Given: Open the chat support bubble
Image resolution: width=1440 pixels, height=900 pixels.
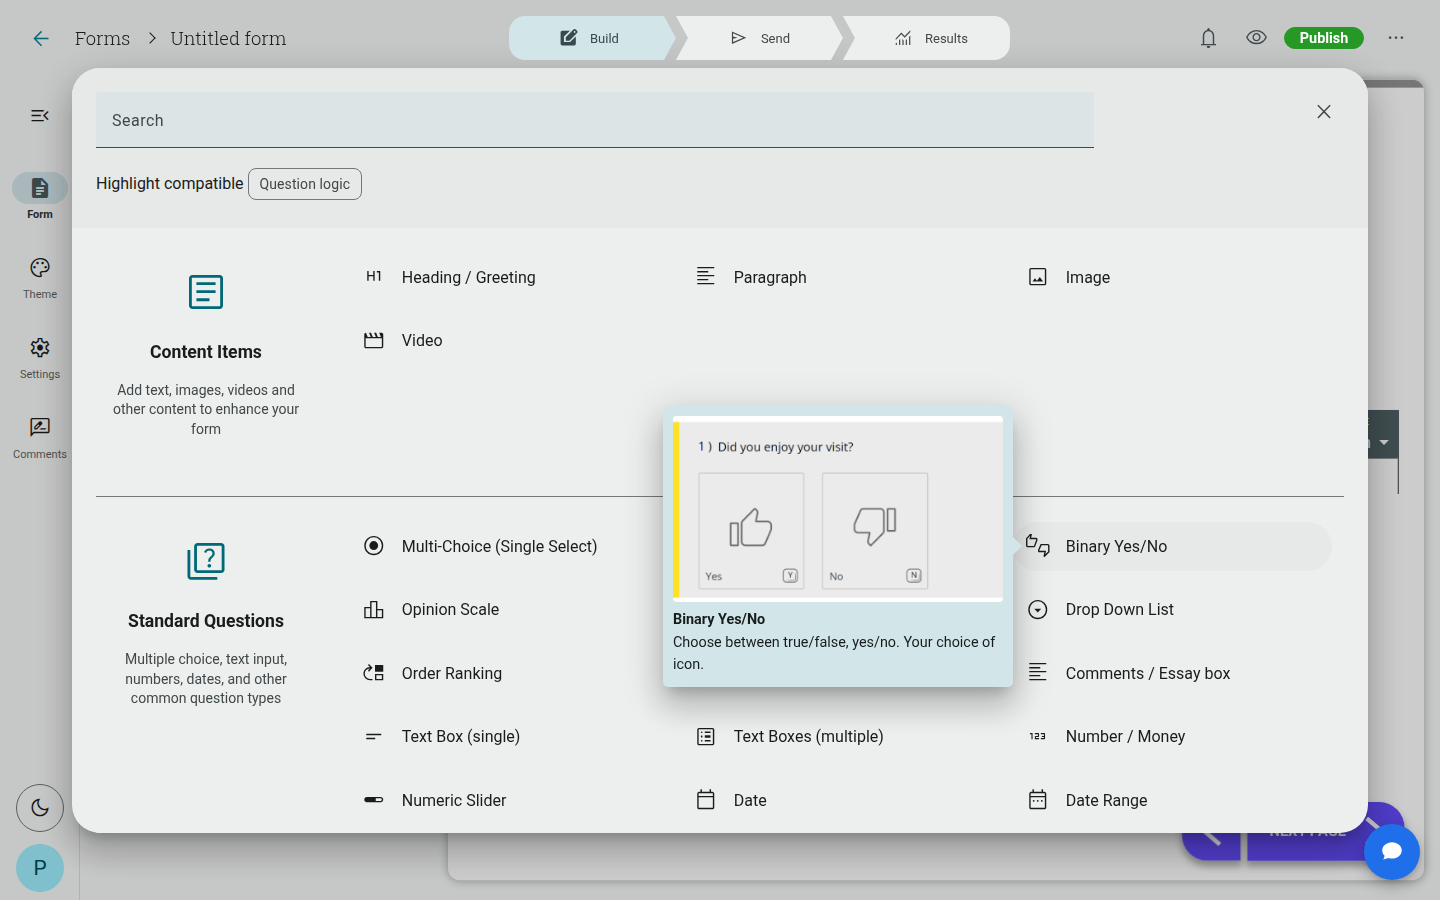Looking at the screenshot, I should pos(1392,852).
